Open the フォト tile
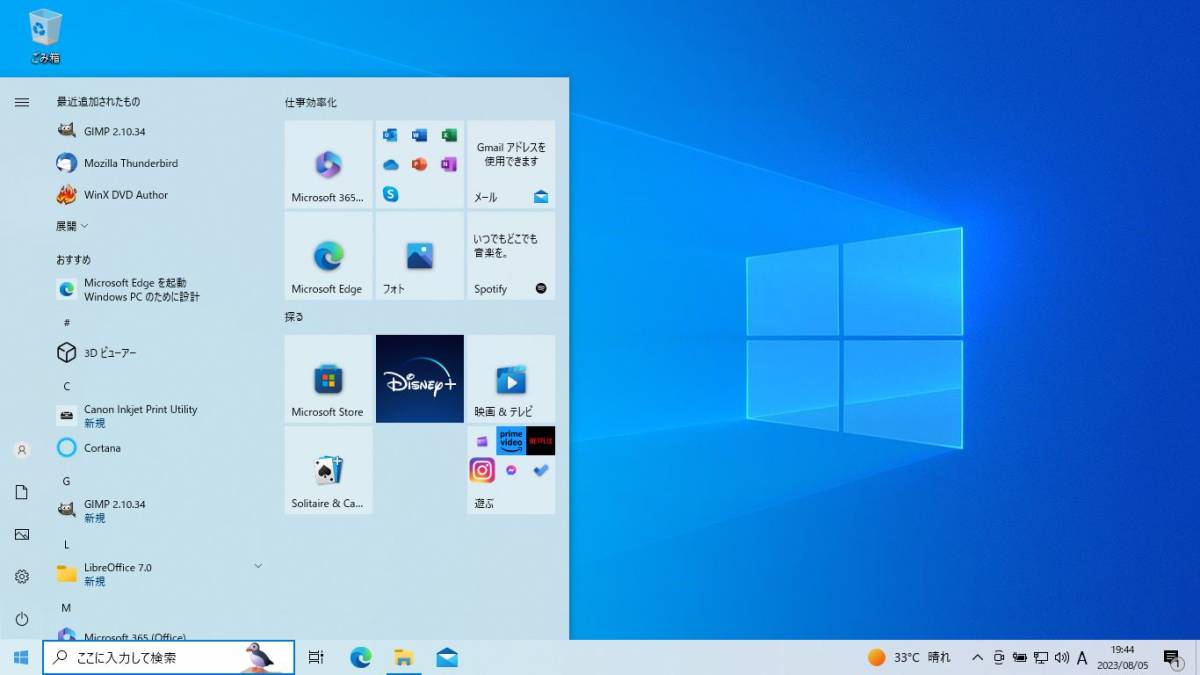1200x675 pixels. click(x=420, y=256)
